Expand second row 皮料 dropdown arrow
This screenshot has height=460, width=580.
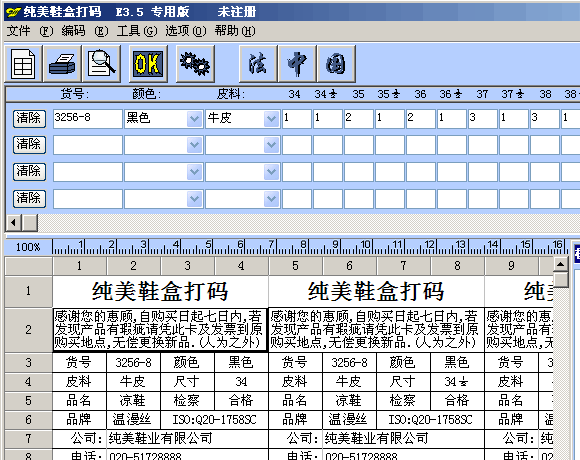click(x=272, y=145)
